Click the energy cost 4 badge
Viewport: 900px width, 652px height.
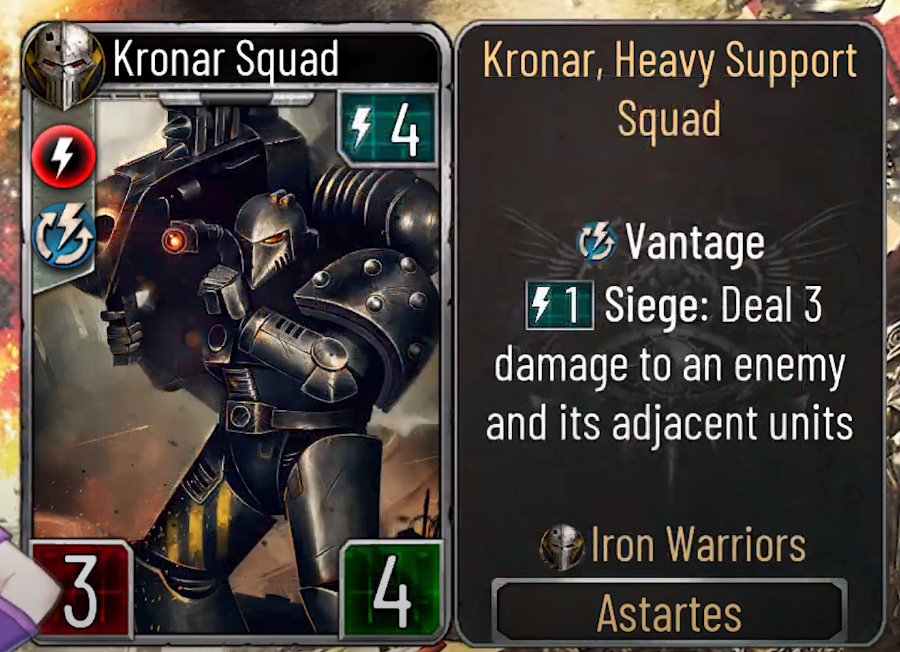387,129
